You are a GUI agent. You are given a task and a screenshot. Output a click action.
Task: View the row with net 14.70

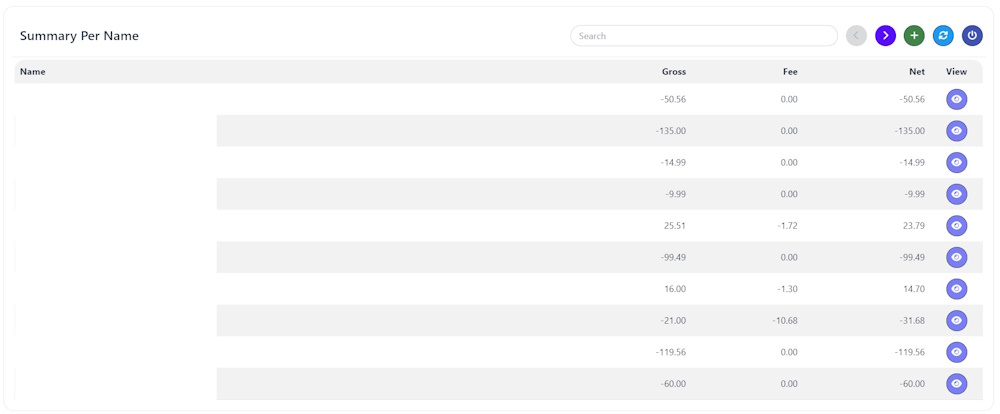pyautogui.click(x=957, y=289)
